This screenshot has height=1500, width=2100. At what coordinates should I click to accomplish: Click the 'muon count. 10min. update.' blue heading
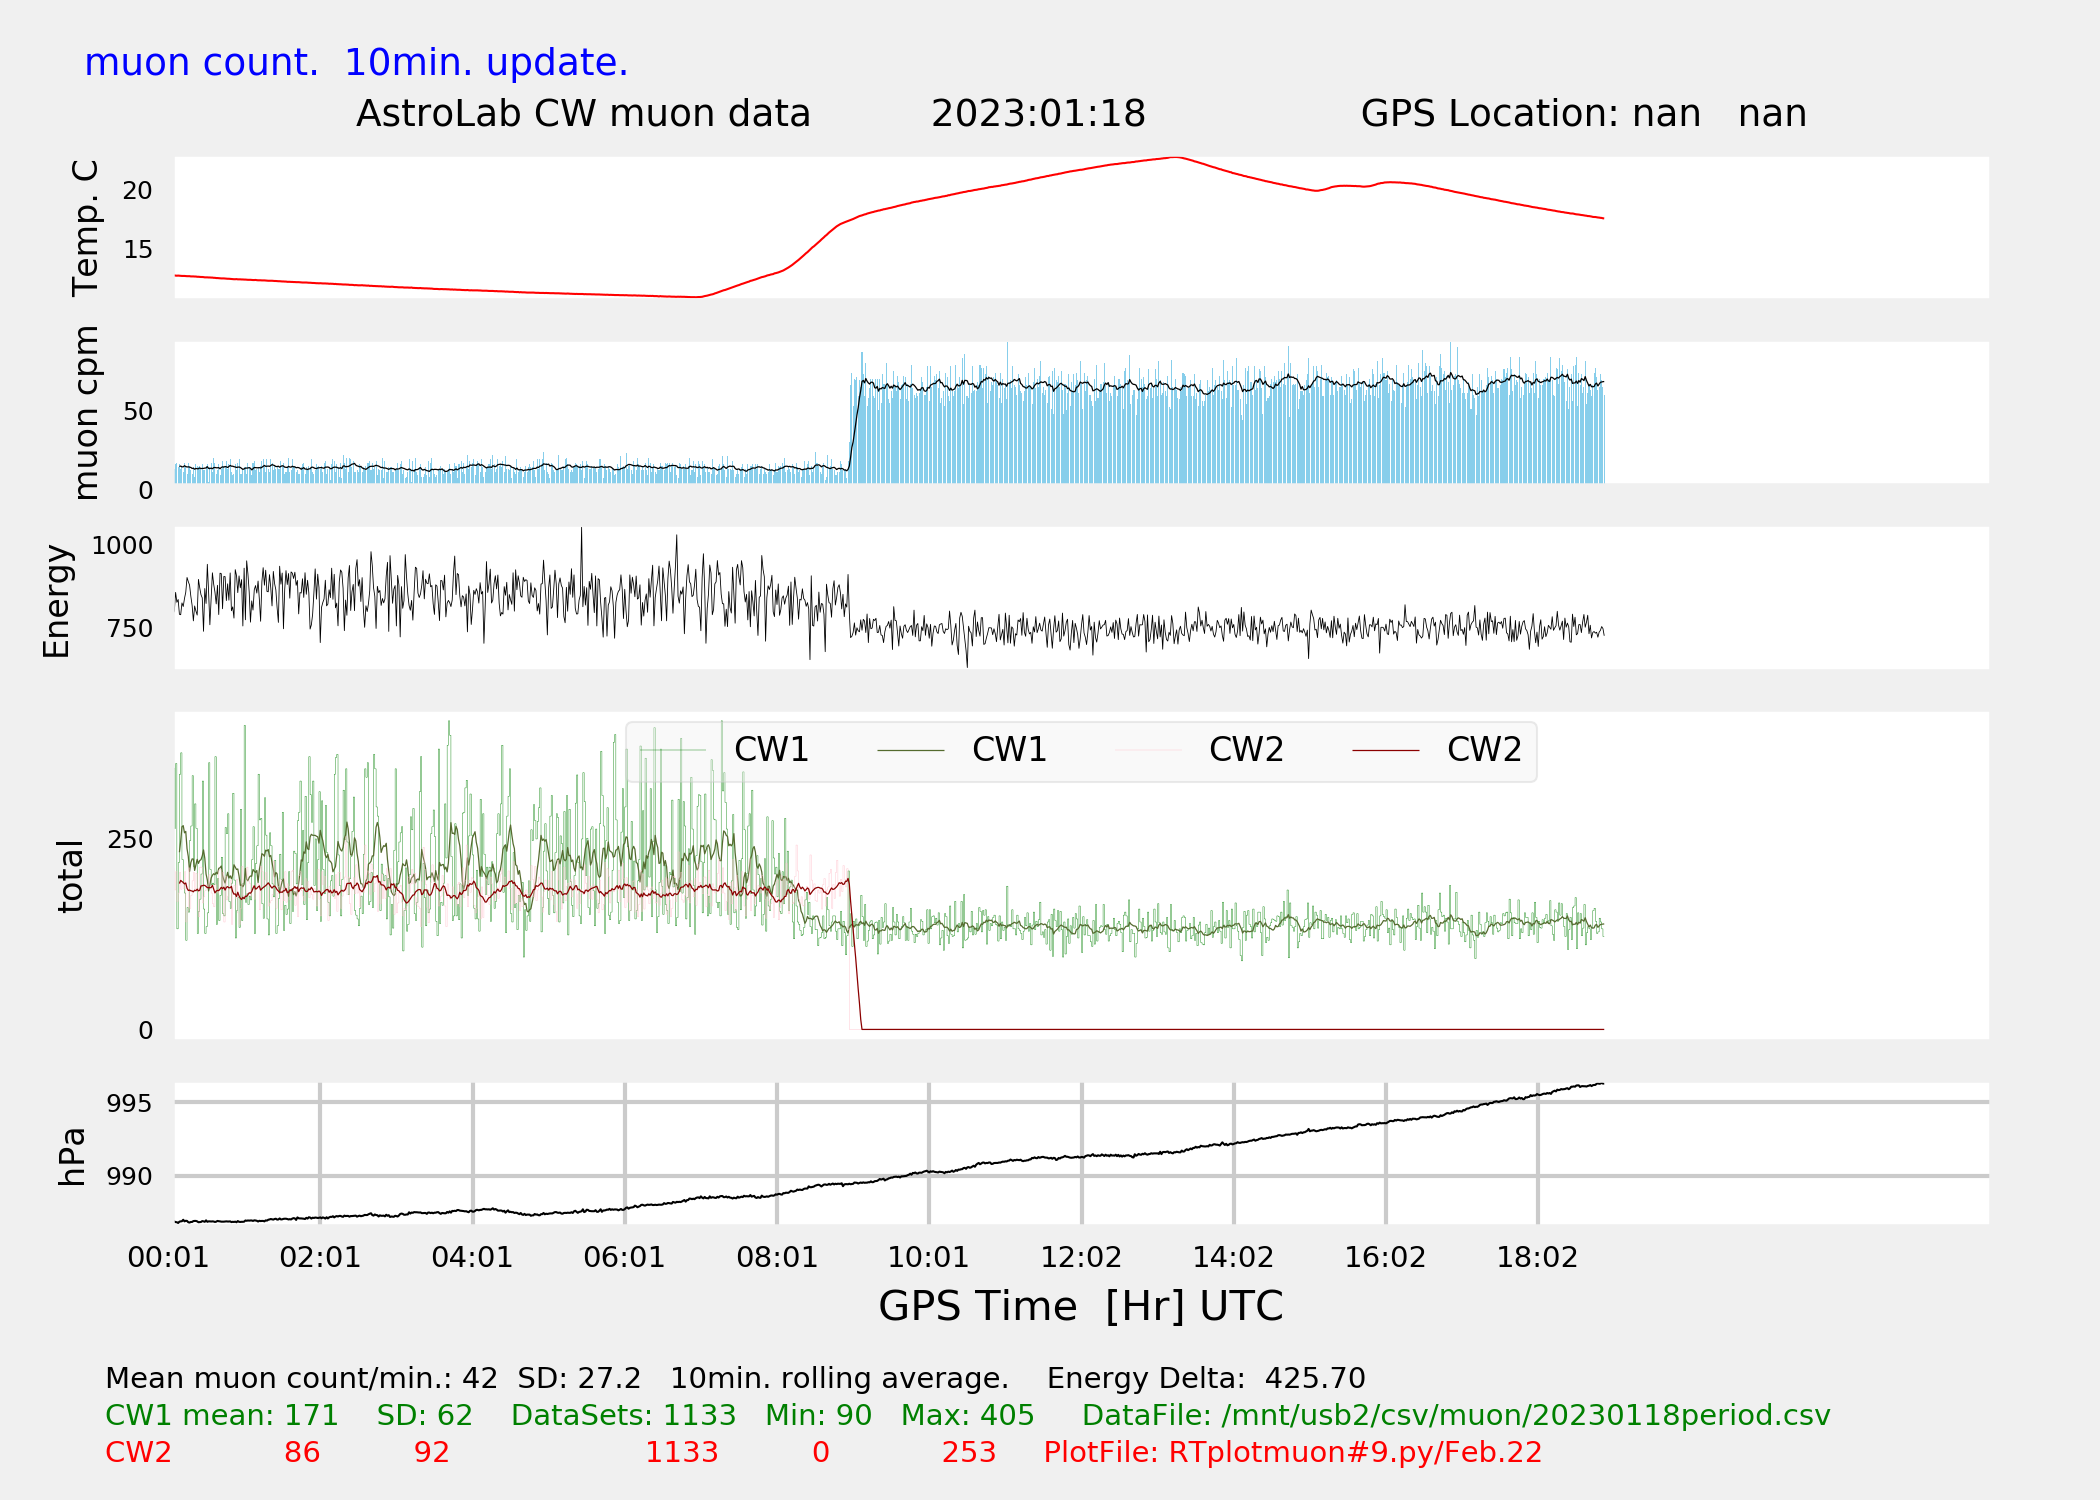pyautogui.click(x=356, y=63)
